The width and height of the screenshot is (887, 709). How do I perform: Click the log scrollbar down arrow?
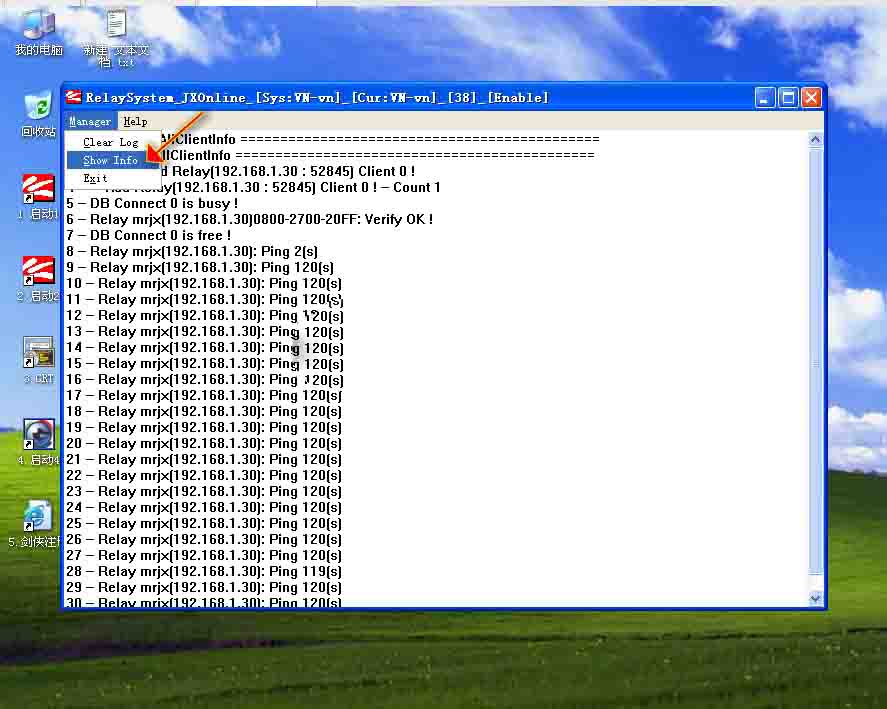point(815,598)
